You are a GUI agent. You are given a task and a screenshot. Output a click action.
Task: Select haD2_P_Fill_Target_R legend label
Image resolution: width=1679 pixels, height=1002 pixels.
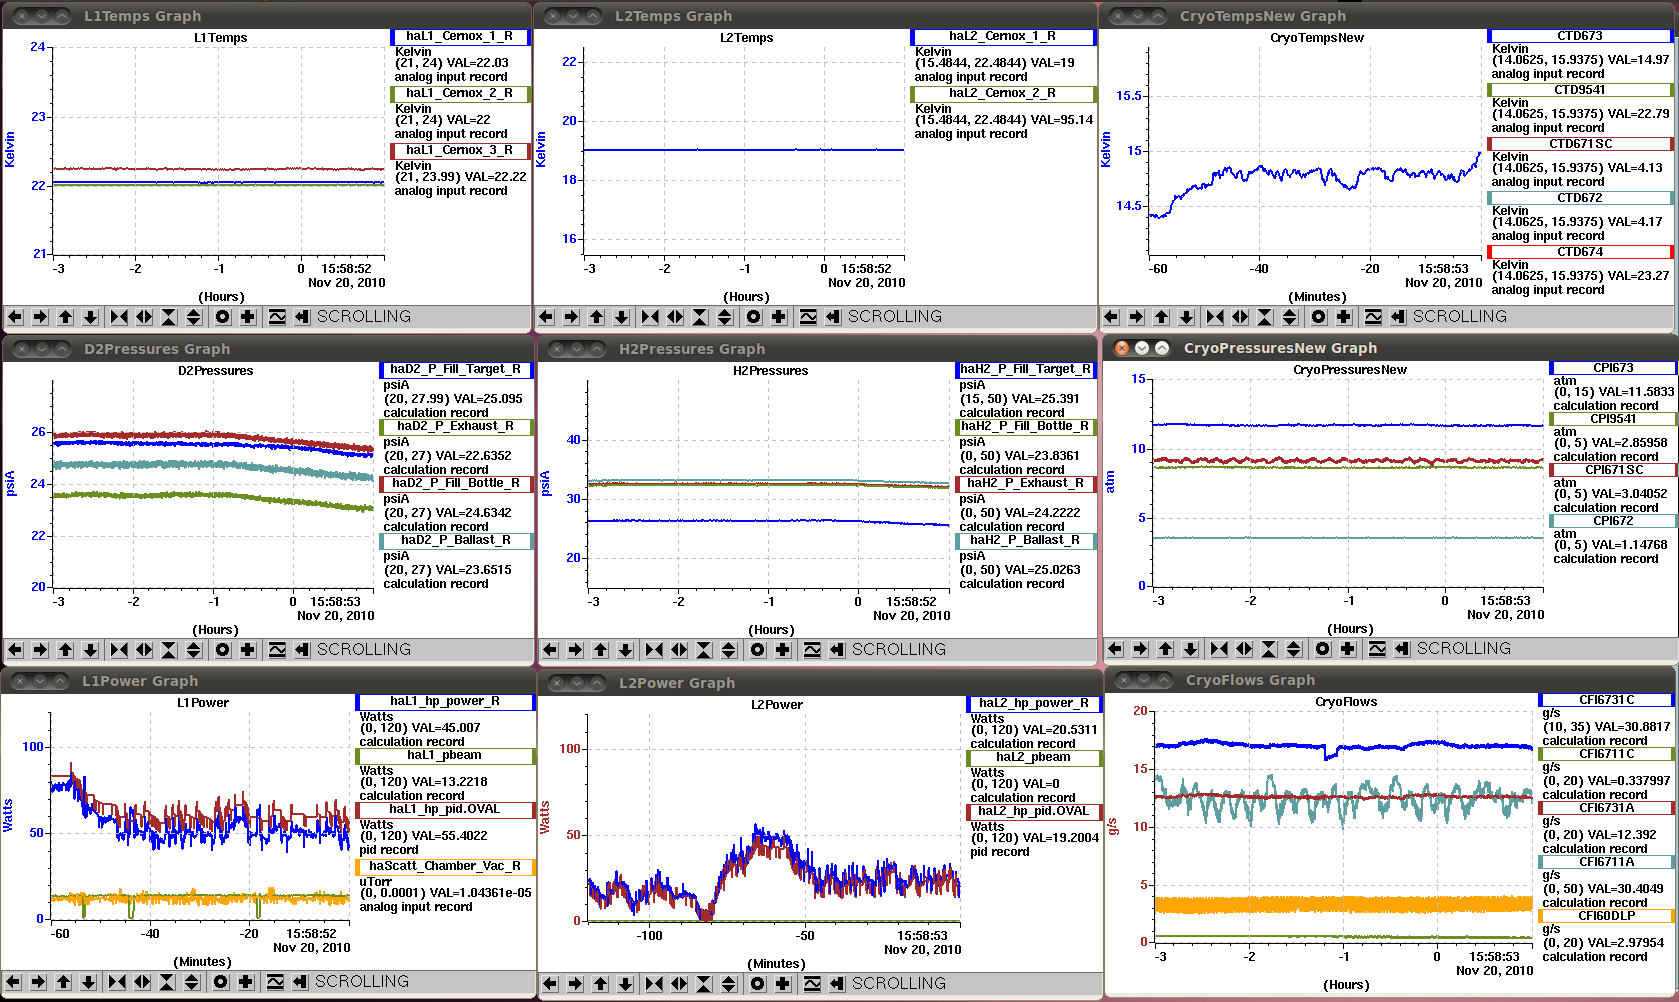pos(456,370)
